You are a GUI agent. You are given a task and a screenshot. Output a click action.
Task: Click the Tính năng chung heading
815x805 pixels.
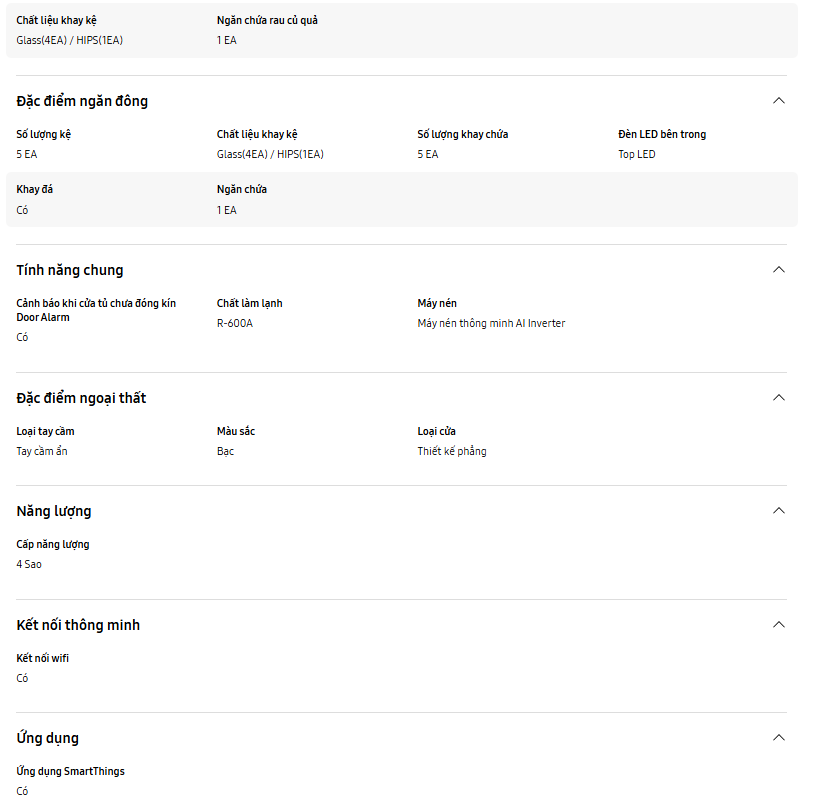(70, 270)
